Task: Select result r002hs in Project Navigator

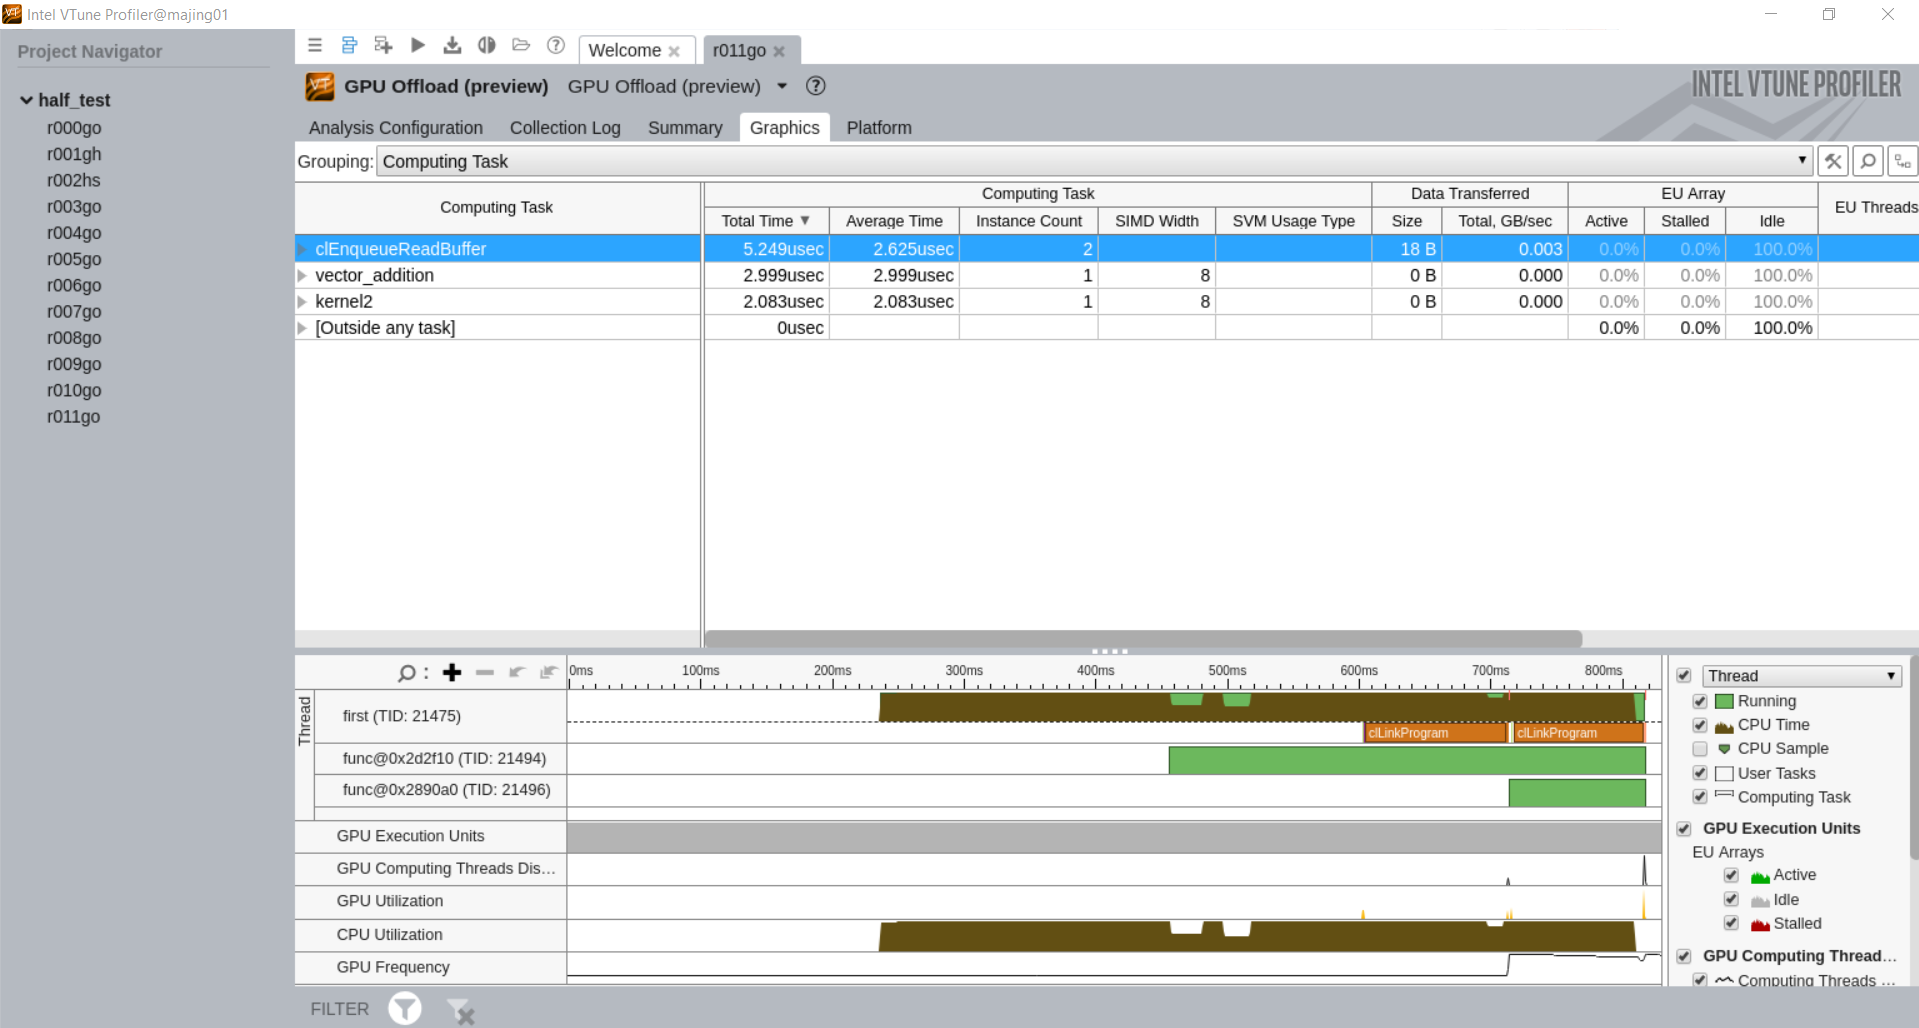Action: pyautogui.click(x=74, y=180)
